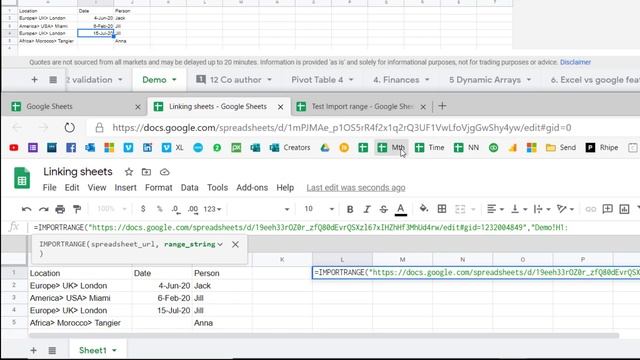Viewport: 640px width, 360px height.
Task: Apply strikethrough formatting
Action: [x=383, y=209]
